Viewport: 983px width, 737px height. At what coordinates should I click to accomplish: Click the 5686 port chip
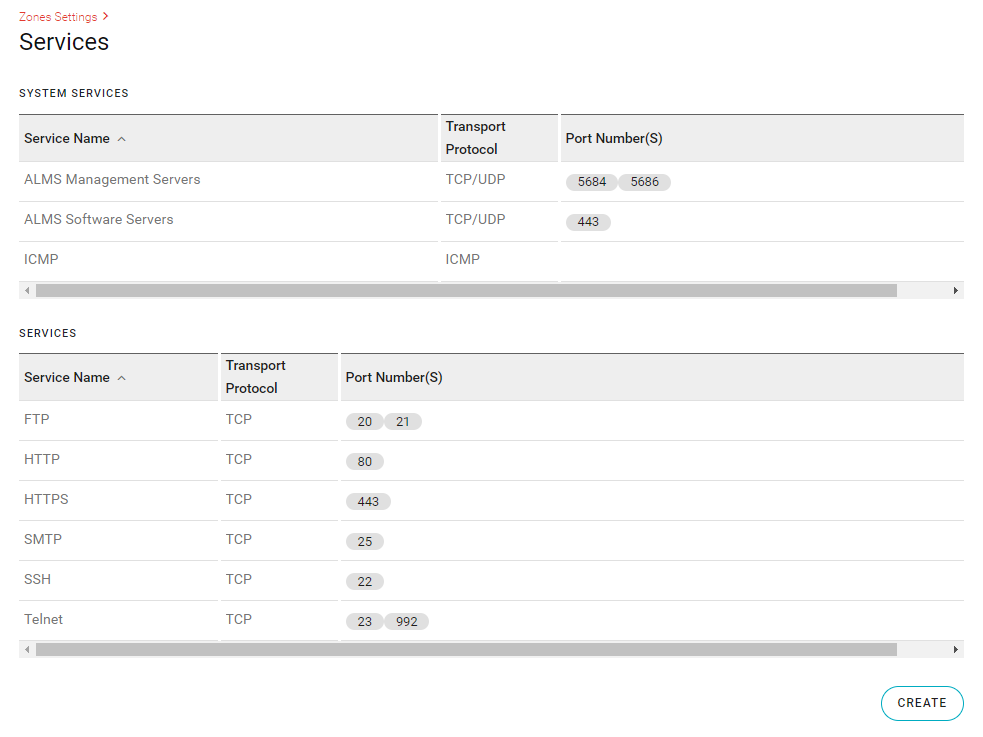click(x=644, y=182)
